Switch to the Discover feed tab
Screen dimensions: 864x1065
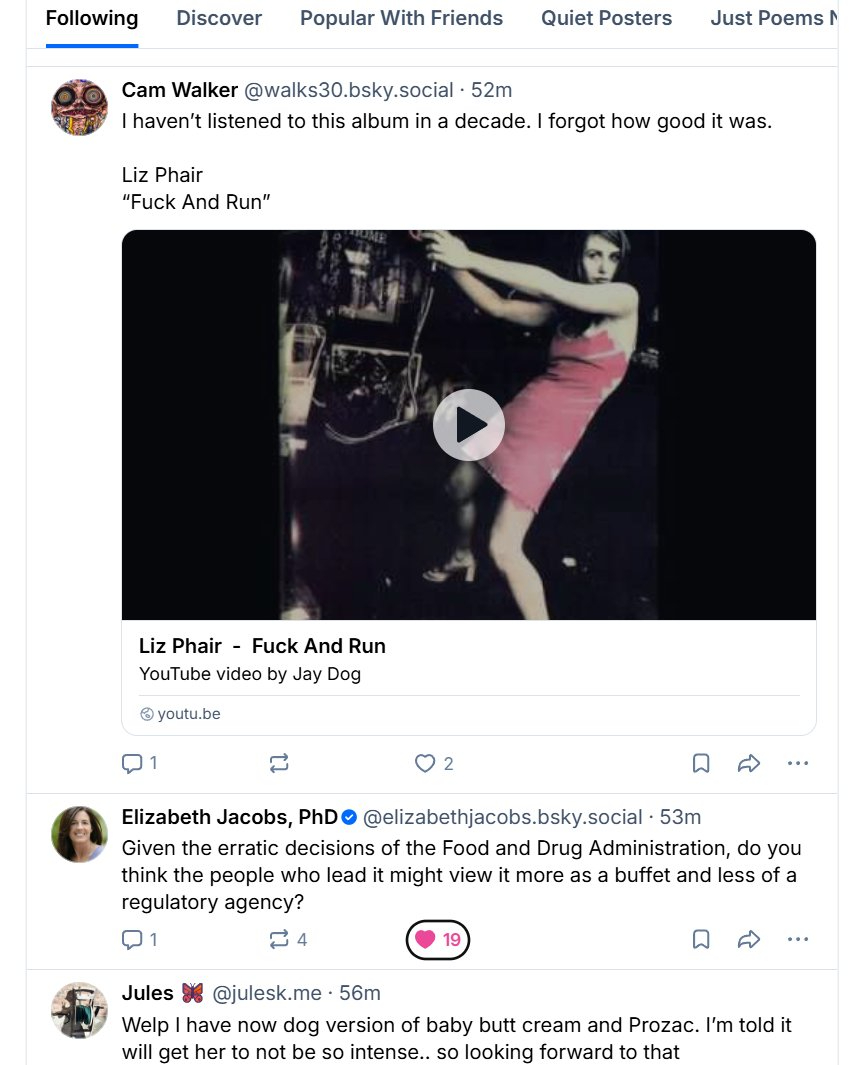(x=219, y=18)
